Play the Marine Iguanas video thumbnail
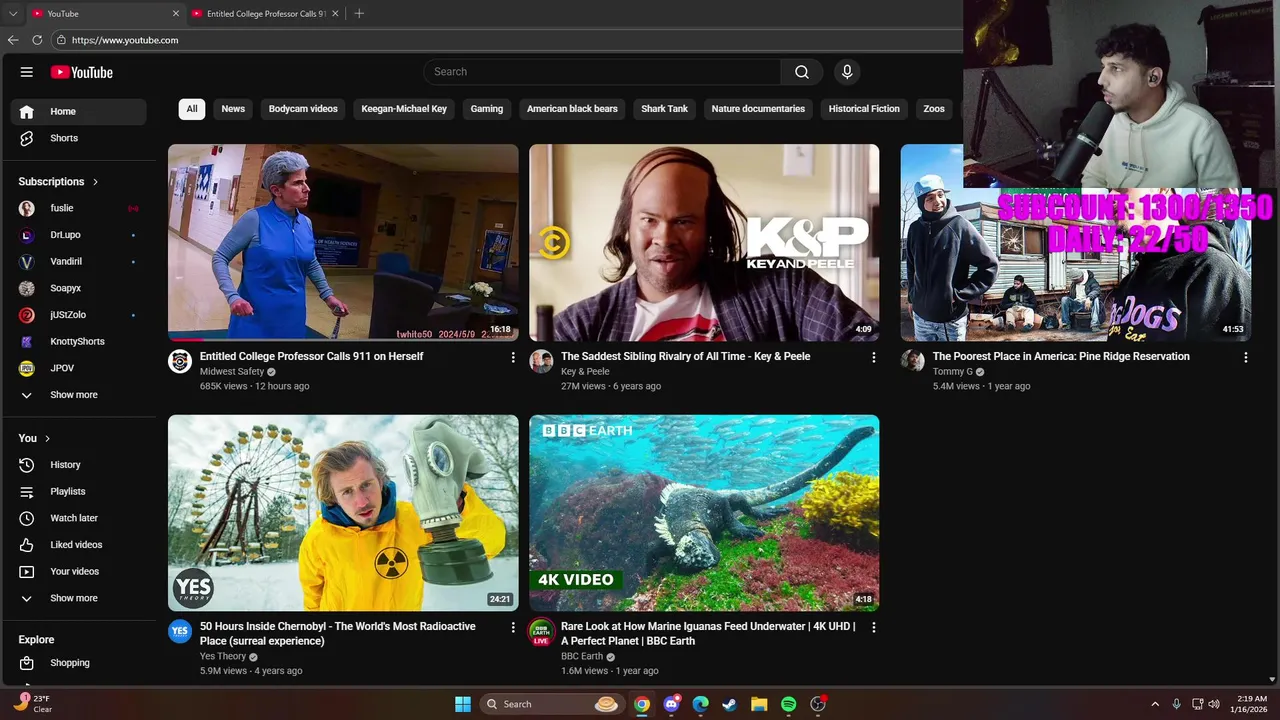This screenshot has height=720, width=1280. (x=704, y=513)
